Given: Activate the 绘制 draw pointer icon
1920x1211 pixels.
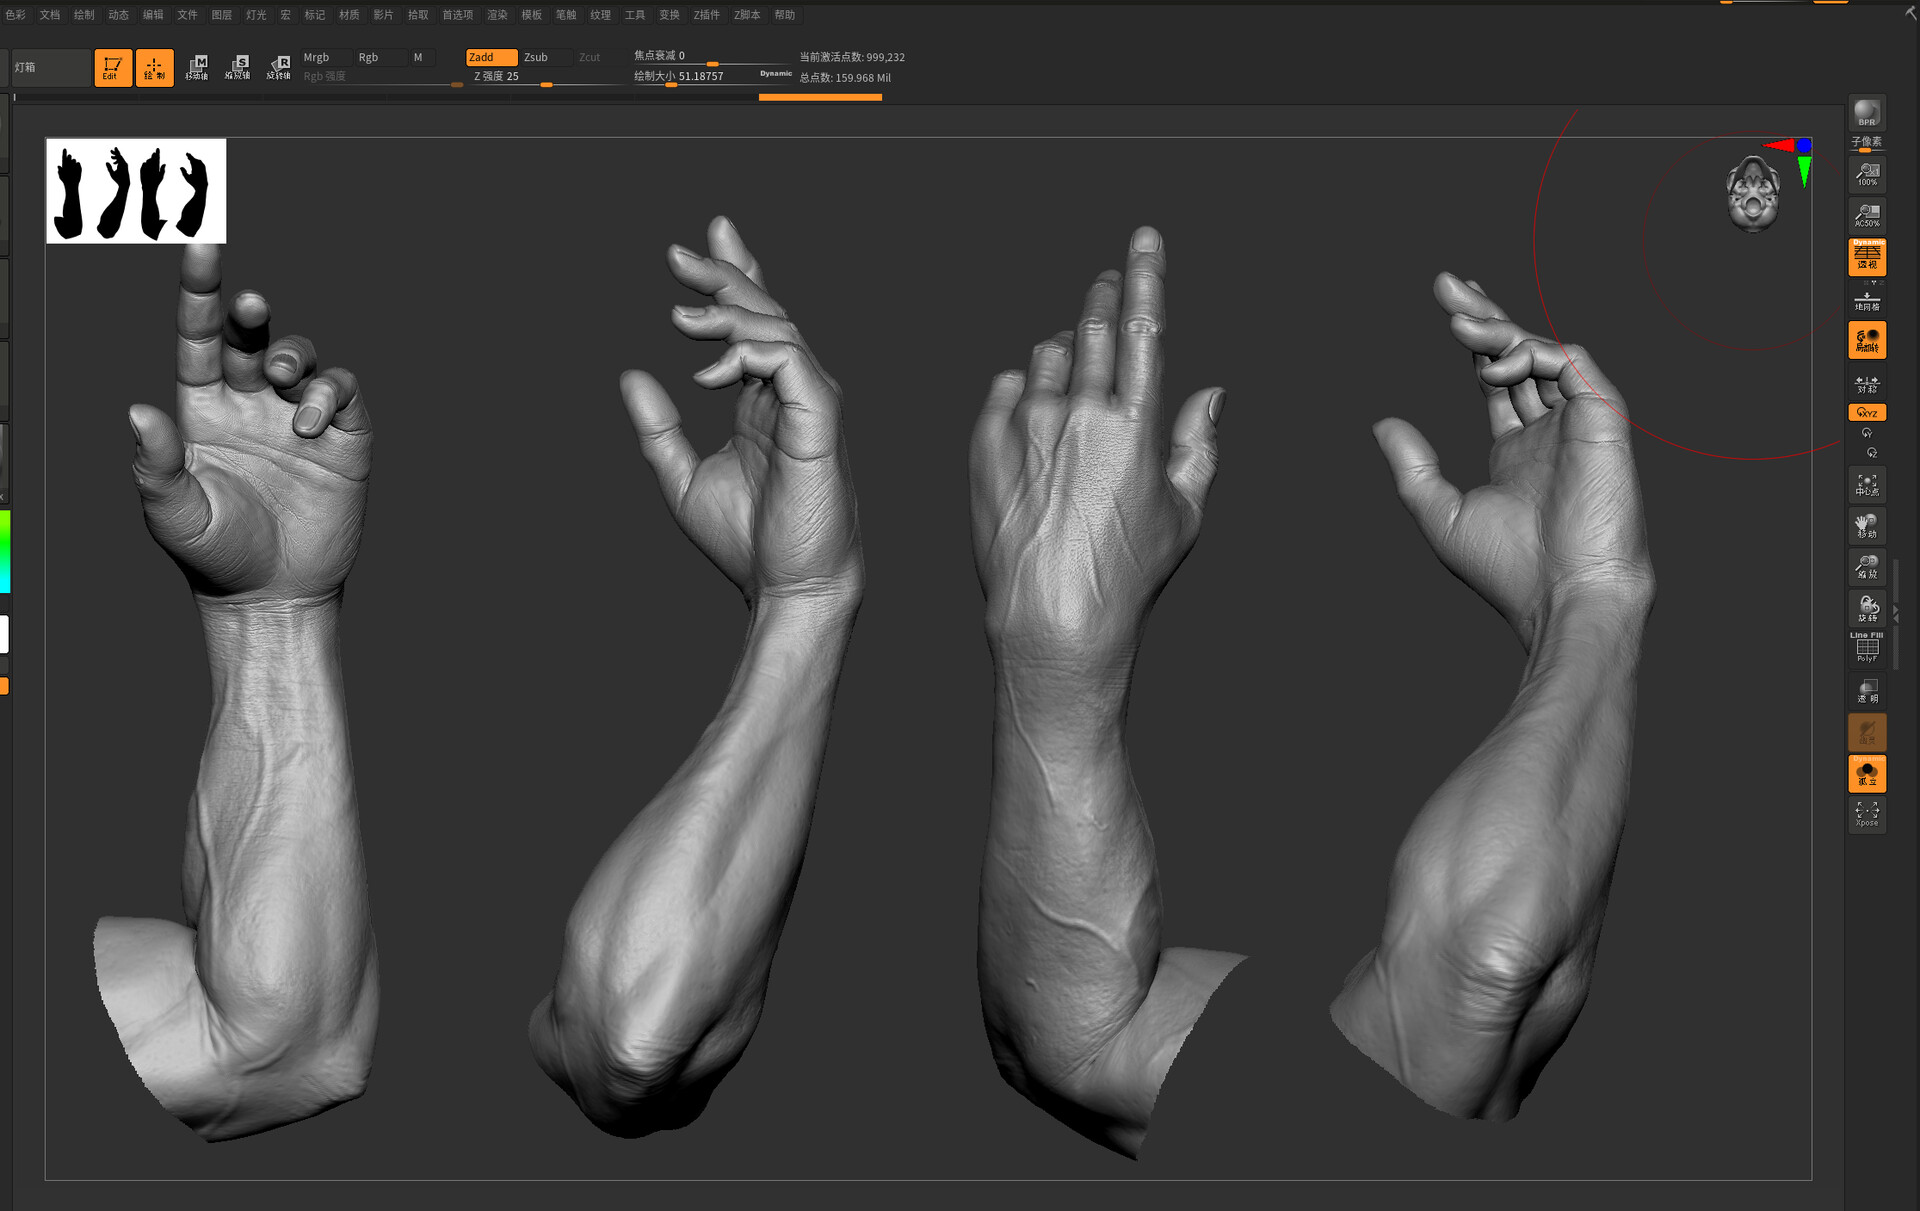Looking at the screenshot, I should click(x=154, y=67).
